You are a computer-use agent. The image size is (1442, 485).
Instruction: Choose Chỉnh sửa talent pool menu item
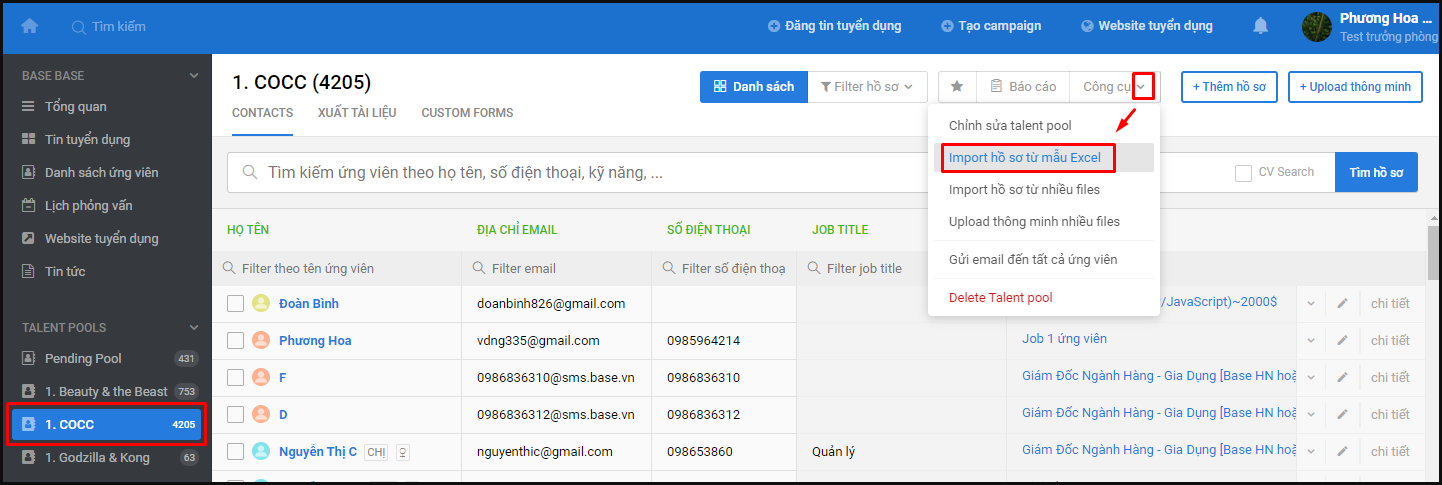pyautogui.click(x=1044, y=126)
